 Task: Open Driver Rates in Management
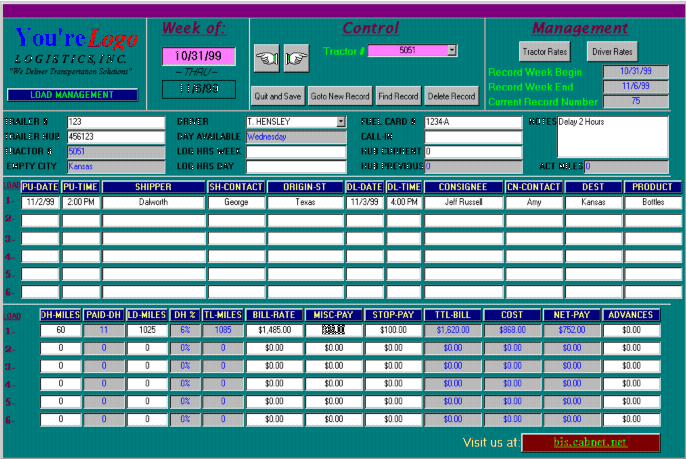coord(611,51)
